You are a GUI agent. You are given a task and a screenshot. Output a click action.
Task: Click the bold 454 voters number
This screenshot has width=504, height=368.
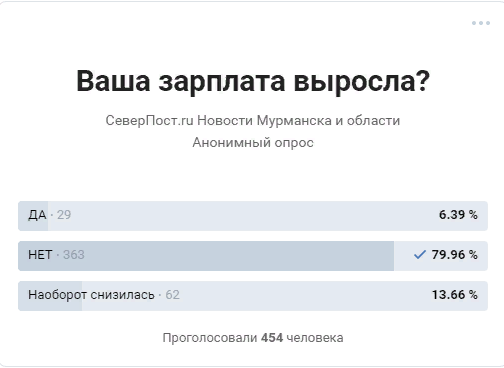(x=272, y=338)
